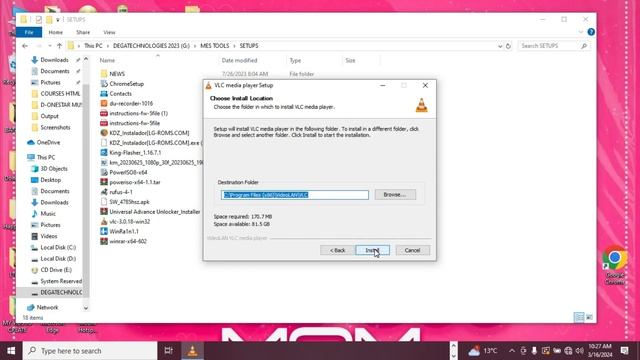Select instructions-fw-5file (1) file
The image size is (640, 360).
pyautogui.click(x=138, y=113)
